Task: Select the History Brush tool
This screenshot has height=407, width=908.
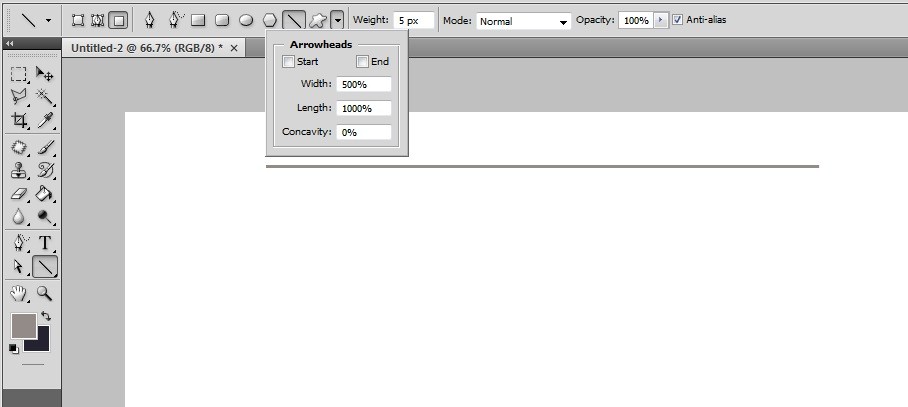Action: [45, 170]
